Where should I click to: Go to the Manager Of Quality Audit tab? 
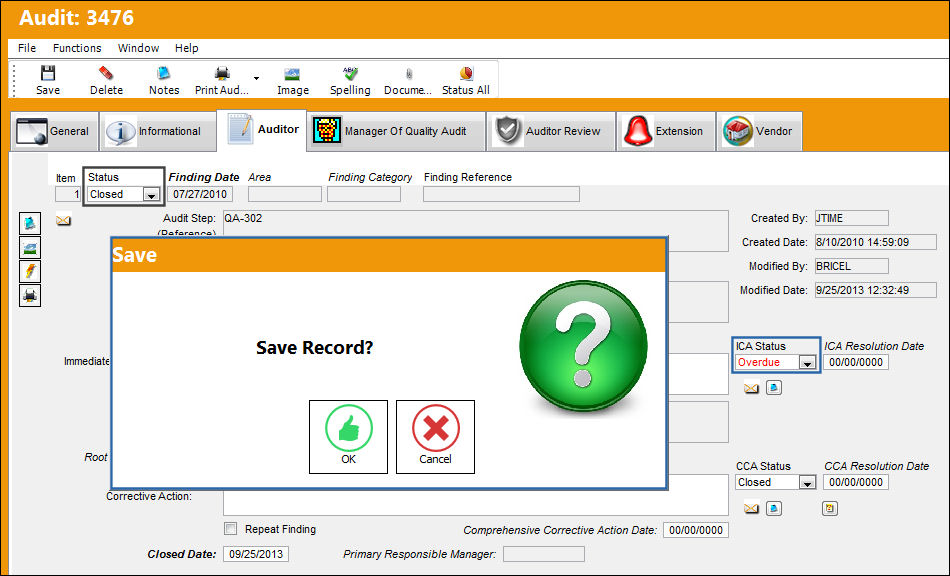click(x=396, y=131)
